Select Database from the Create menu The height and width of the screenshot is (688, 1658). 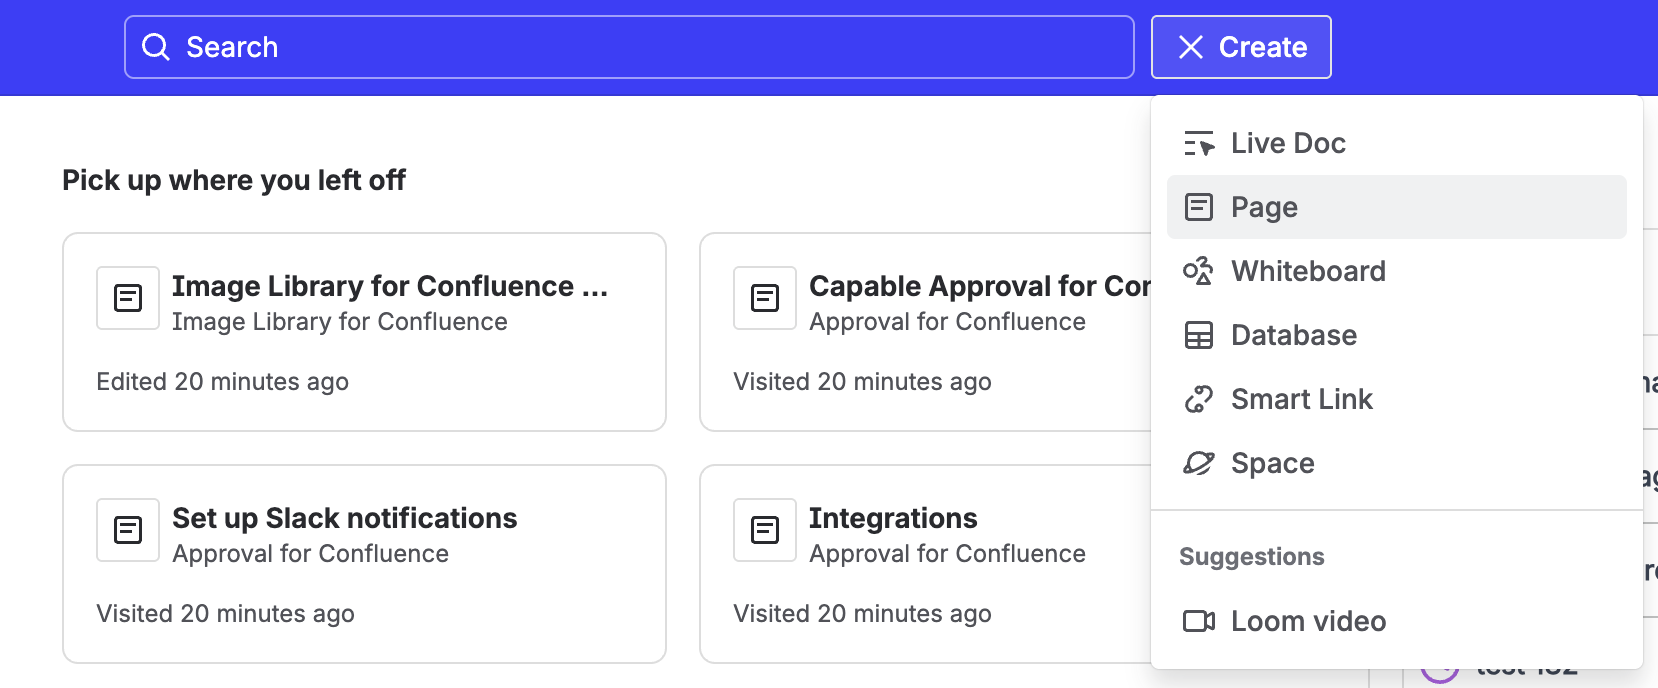point(1294,335)
